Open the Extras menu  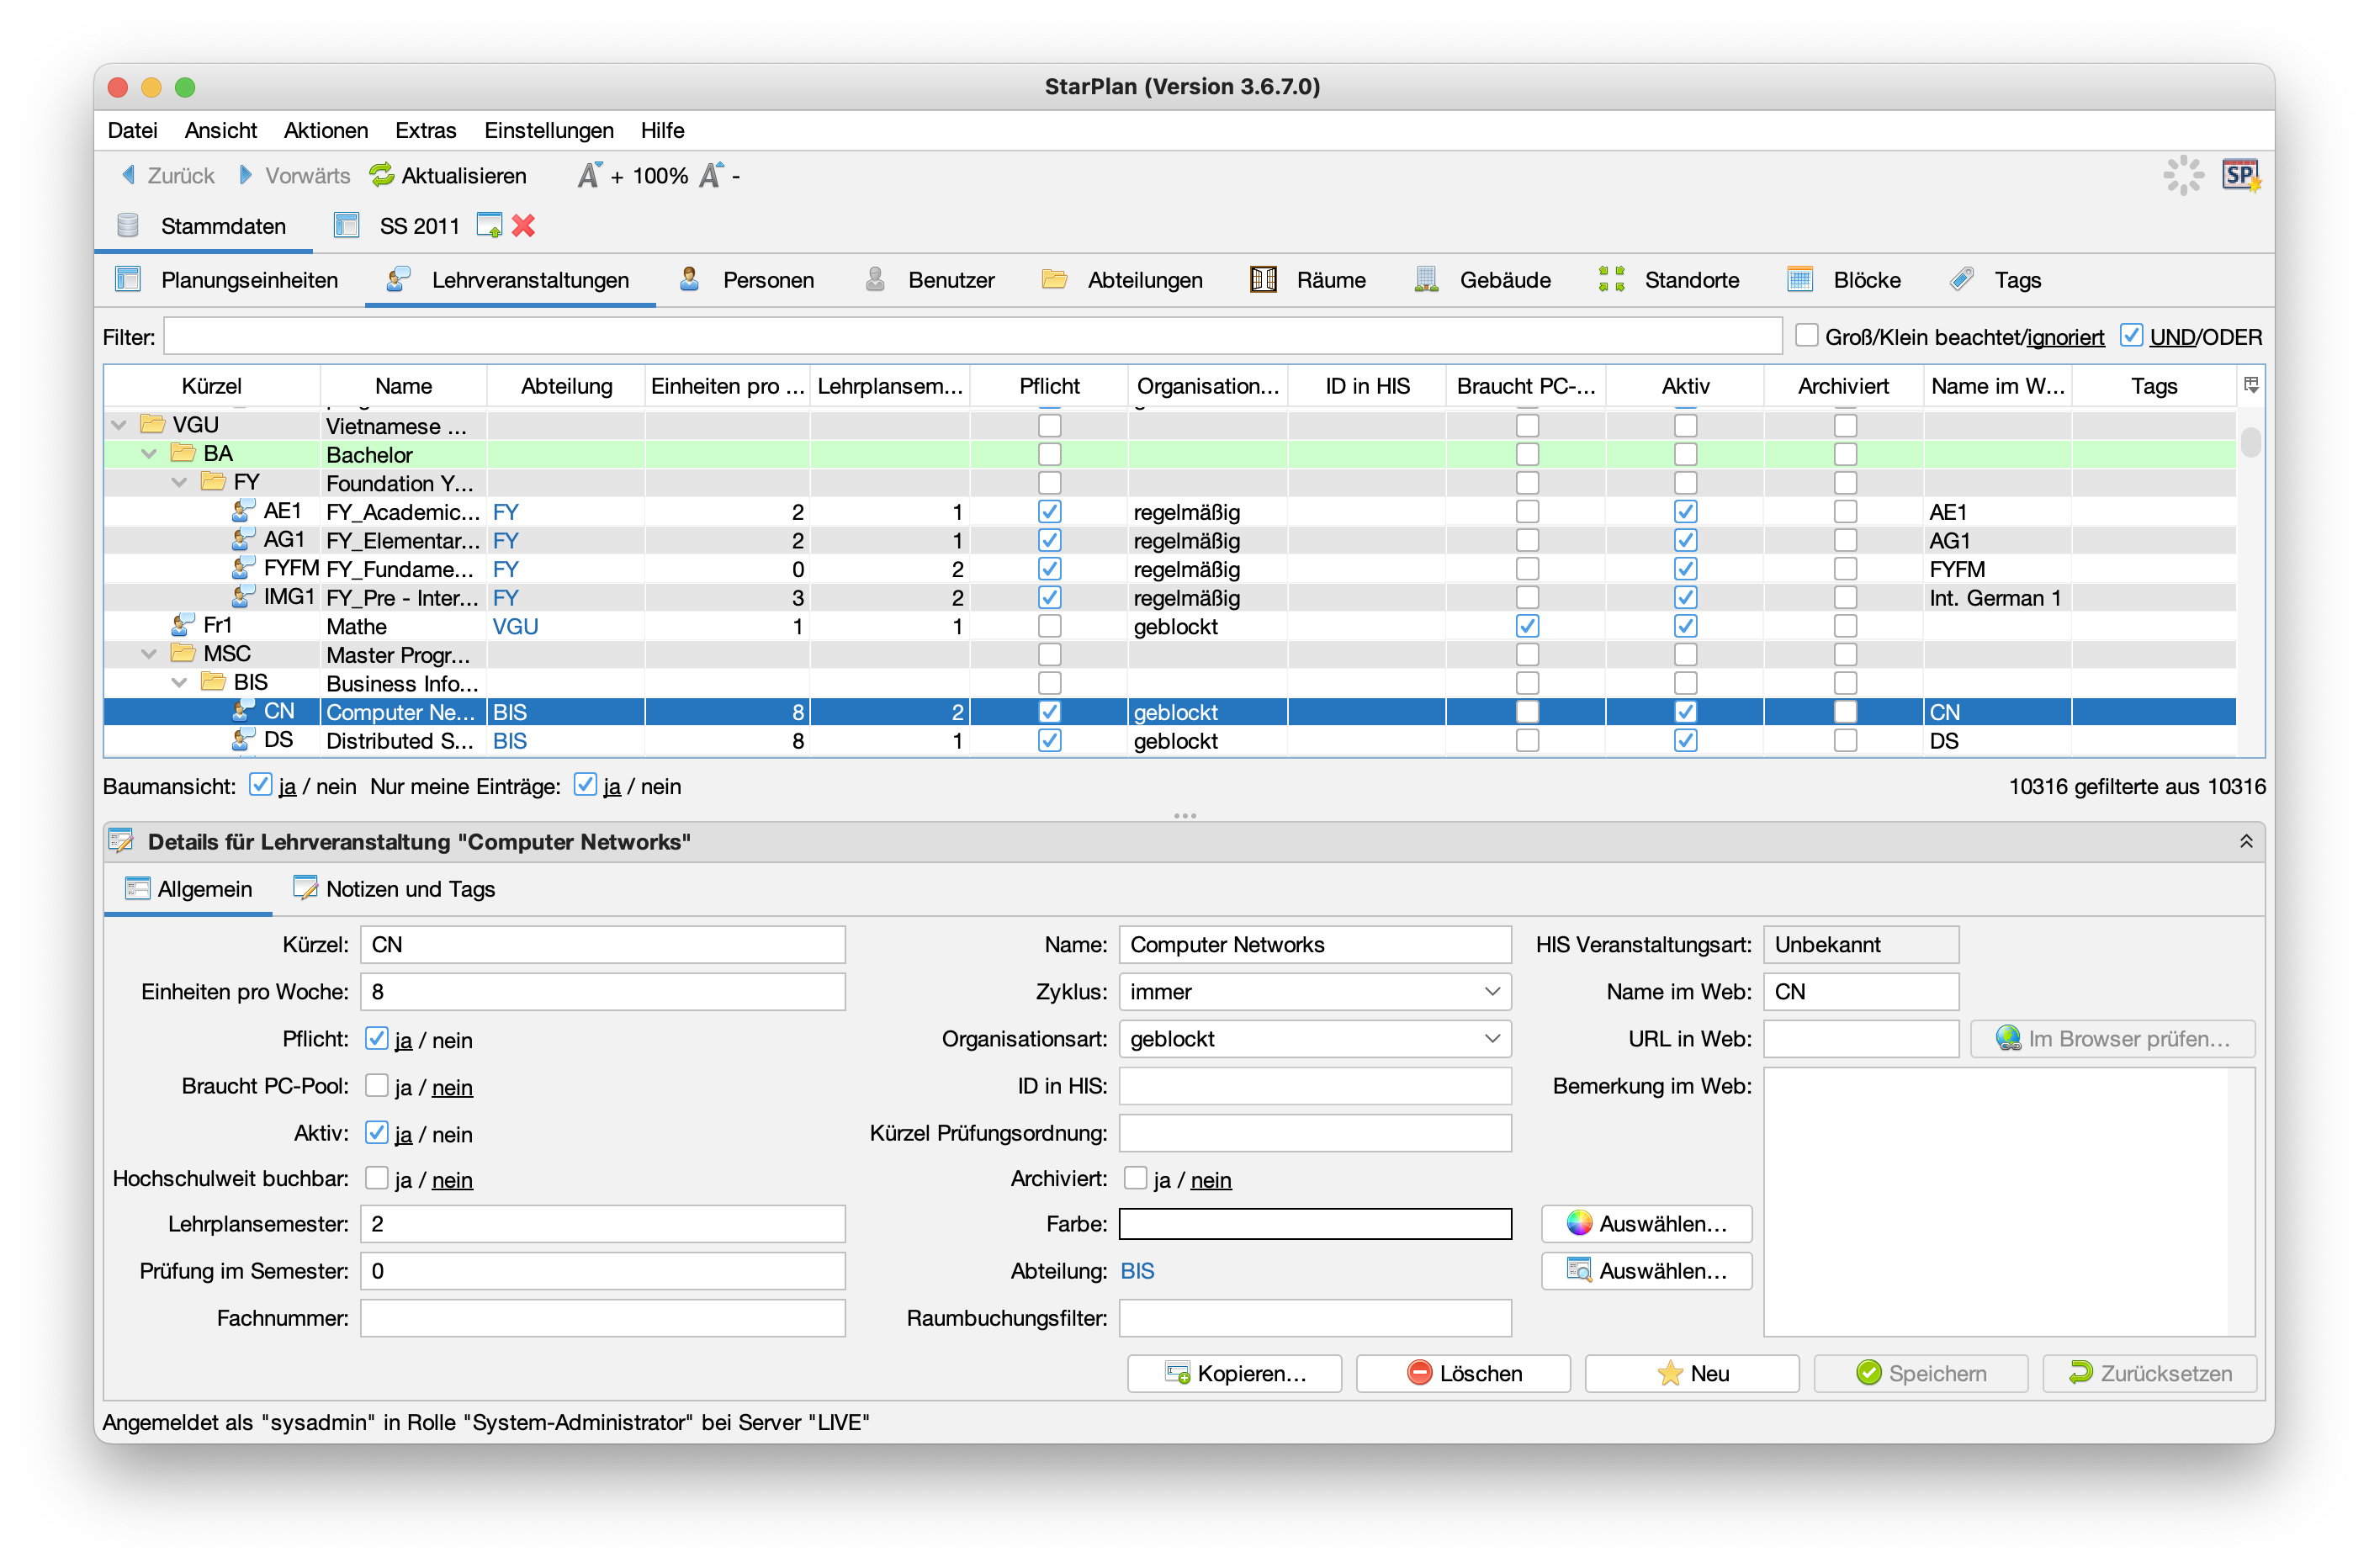coord(425,130)
